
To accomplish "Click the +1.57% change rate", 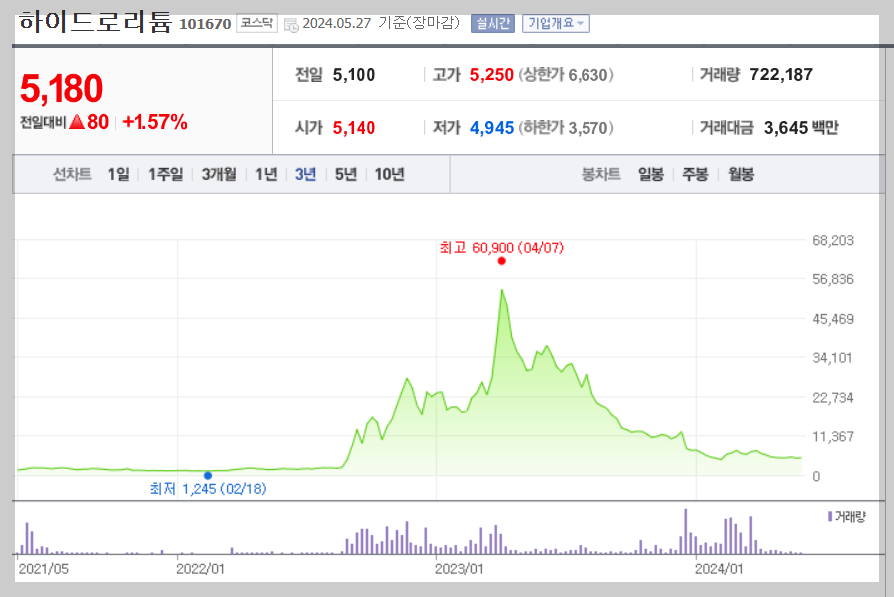I will pos(155,121).
